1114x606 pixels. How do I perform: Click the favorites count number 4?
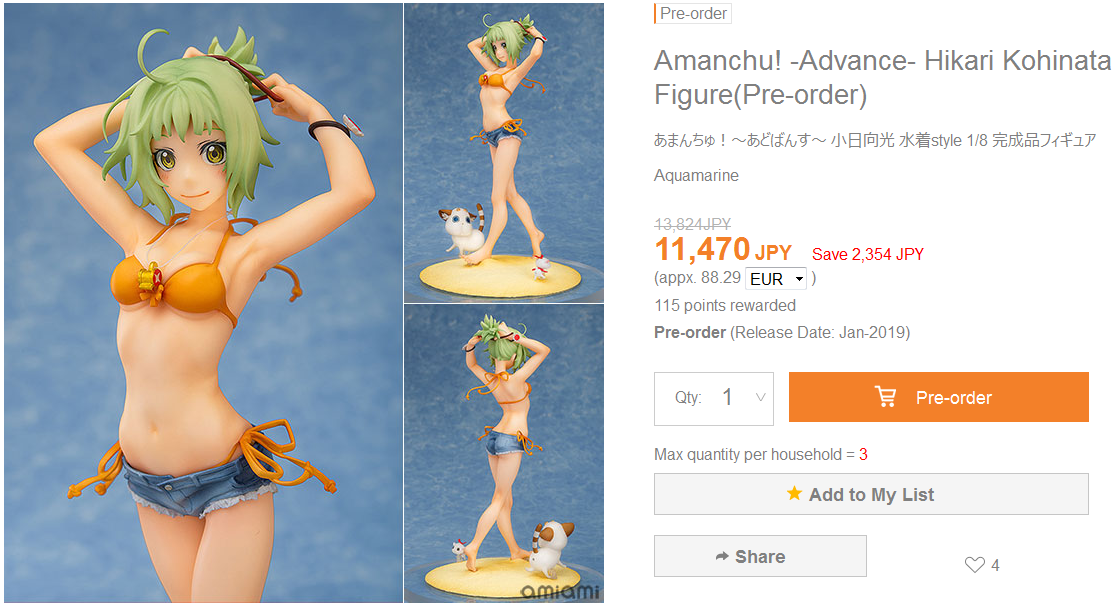tap(995, 566)
